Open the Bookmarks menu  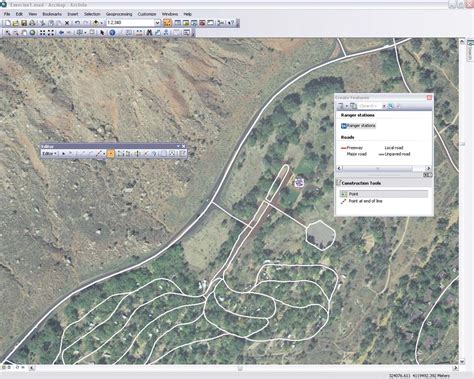(52, 14)
